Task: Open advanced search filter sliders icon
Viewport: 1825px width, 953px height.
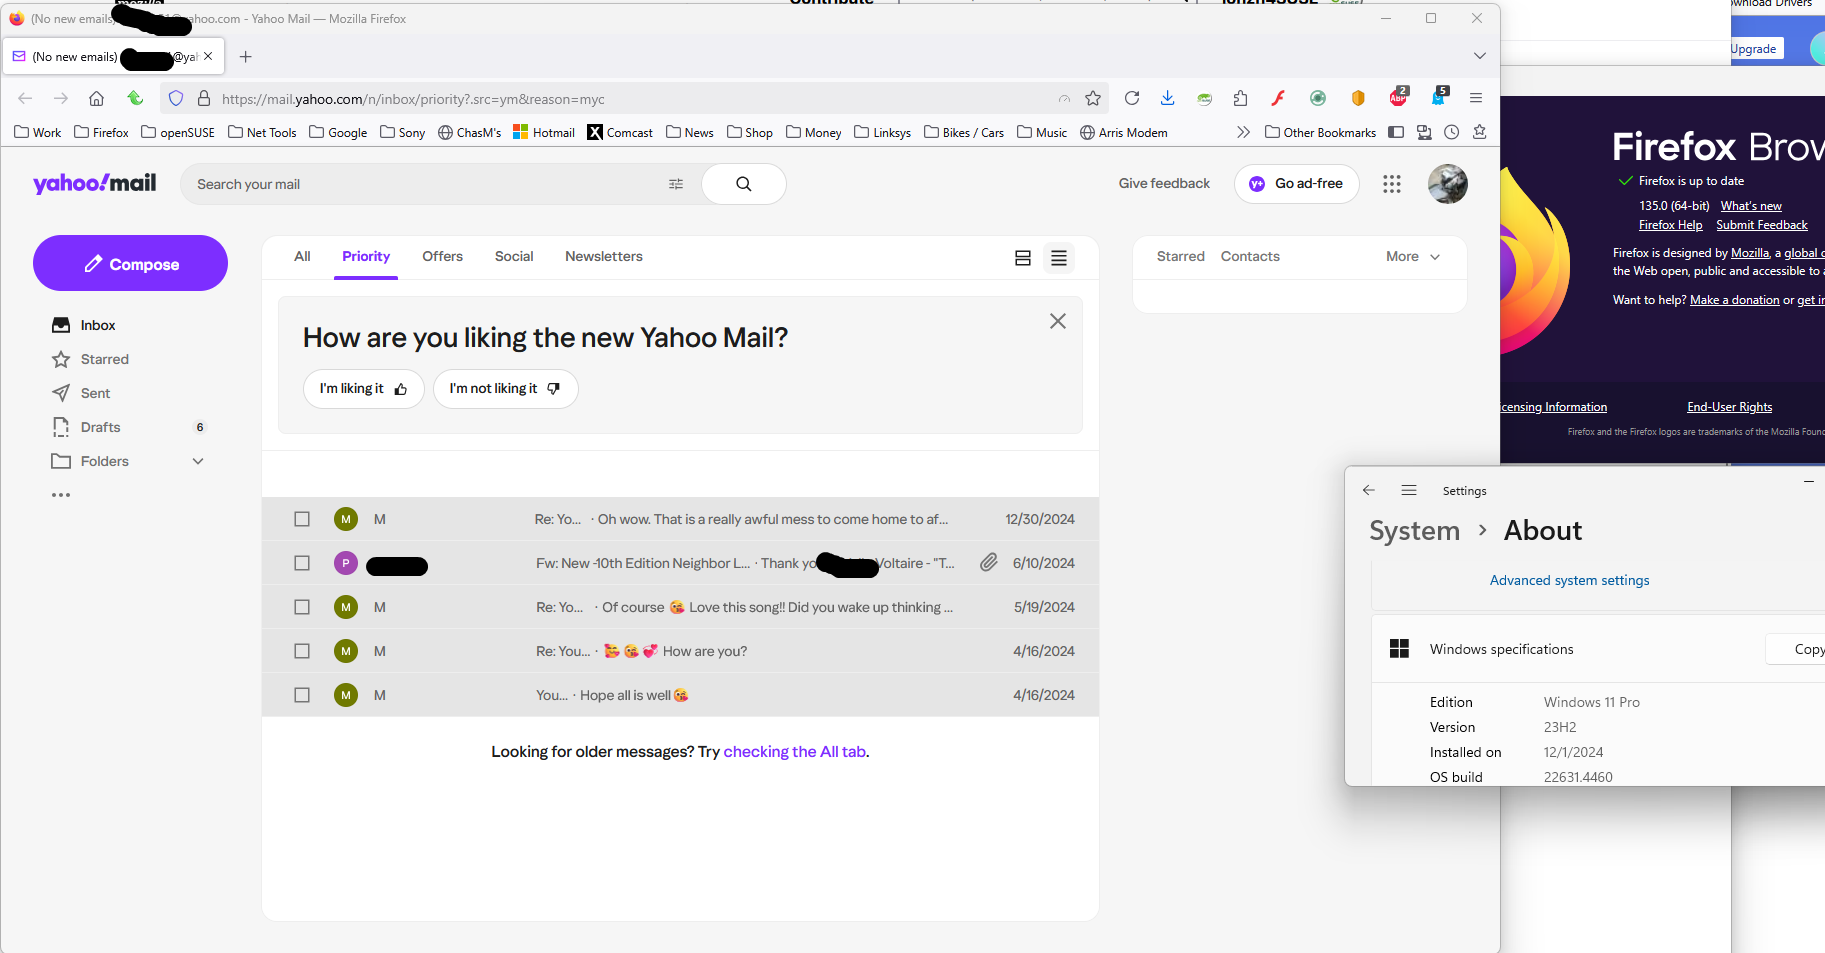Action: (676, 184)
